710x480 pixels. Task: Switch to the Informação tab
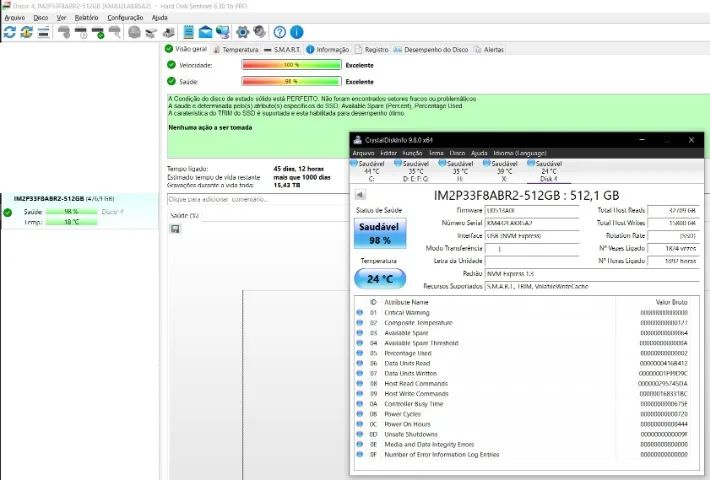[328, 49]
